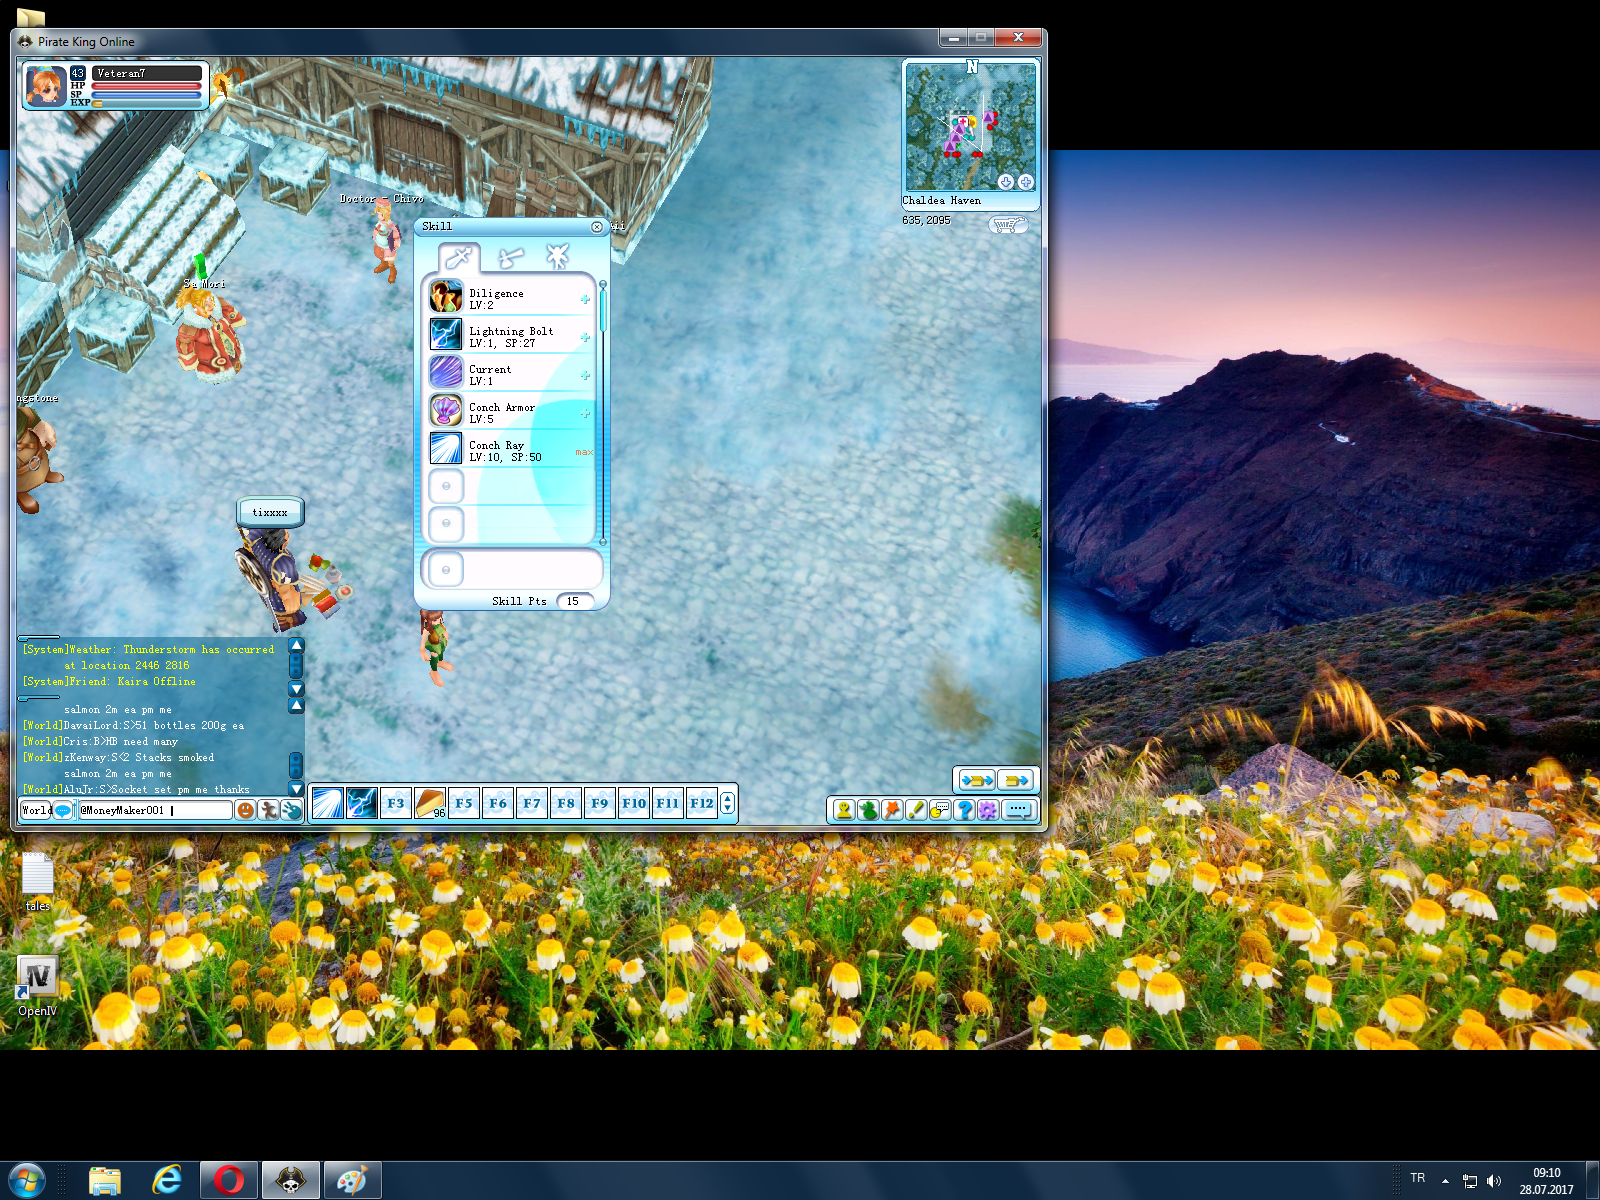This screenshot has height=1200, width=1600.
Task: Add a skill point to Conch Armor
Action: tap(585, 413)
